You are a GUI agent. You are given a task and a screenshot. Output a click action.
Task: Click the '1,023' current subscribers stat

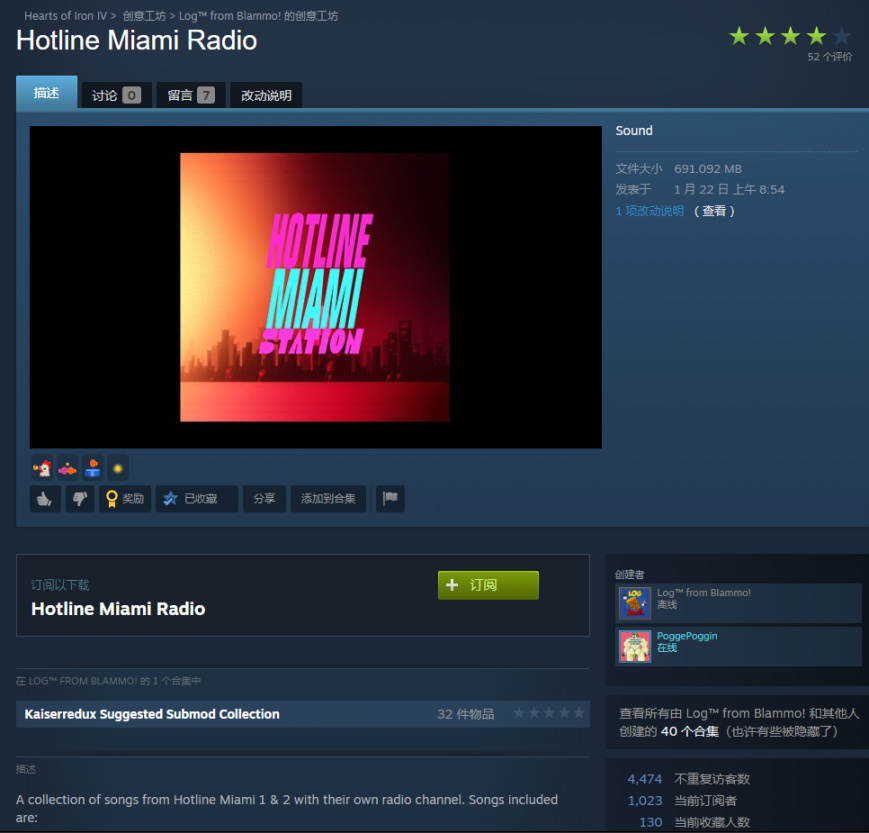(x=645, y=801)
